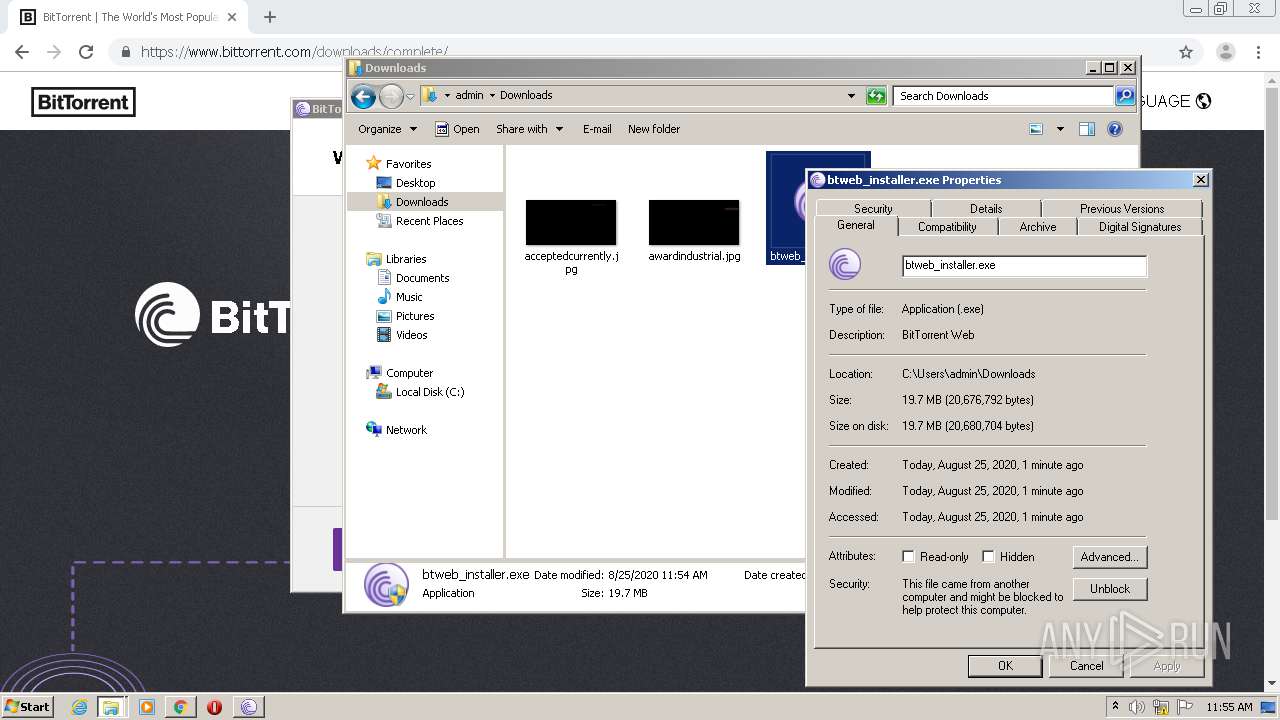1280x720 pixels.
Task: Expand breadcrumb arrow after admin
Action: pos(491,96)
